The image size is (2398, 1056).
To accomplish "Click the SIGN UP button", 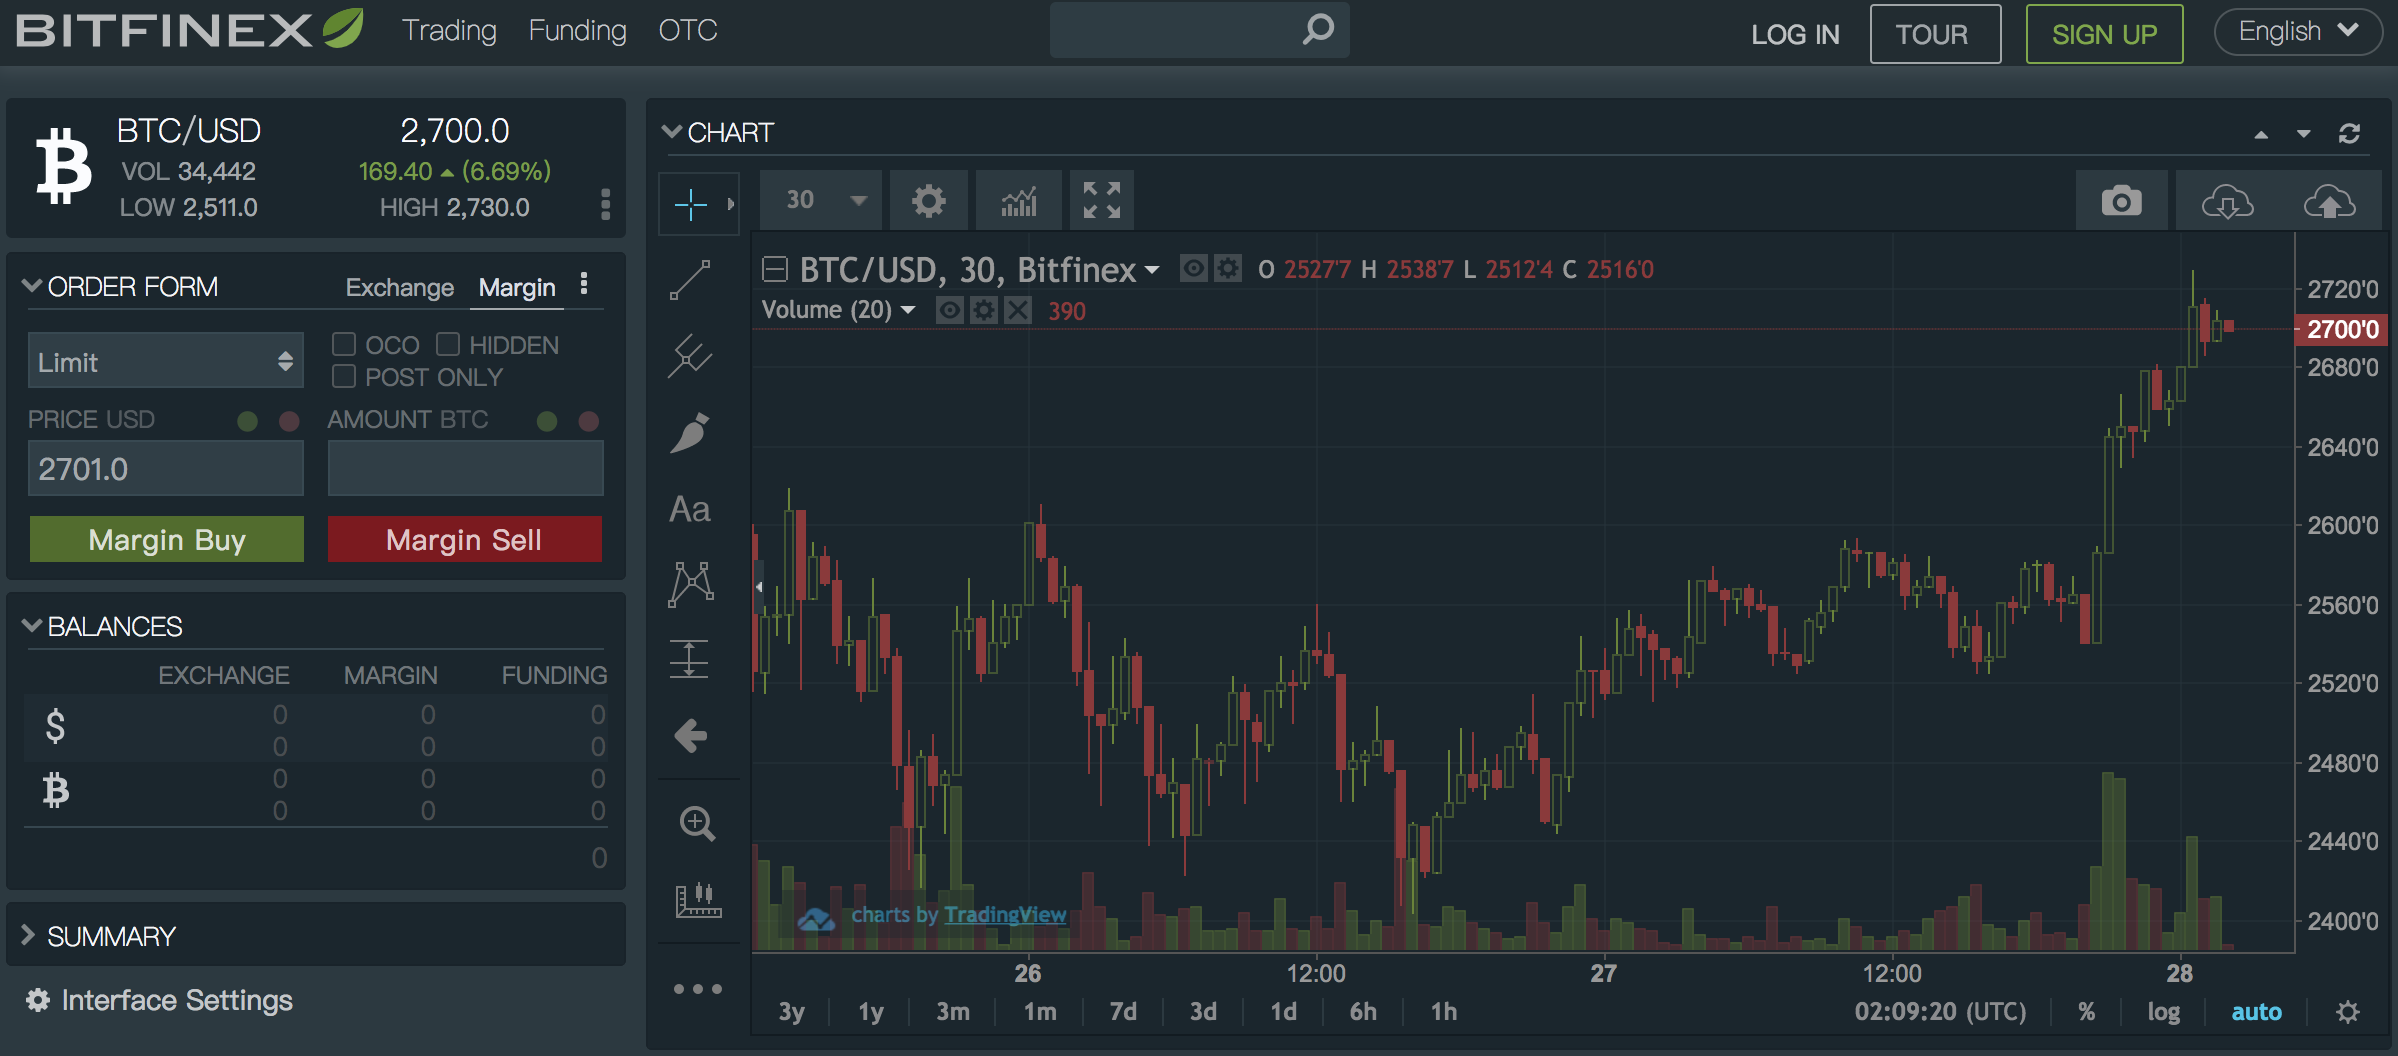I will [2103, 34].
